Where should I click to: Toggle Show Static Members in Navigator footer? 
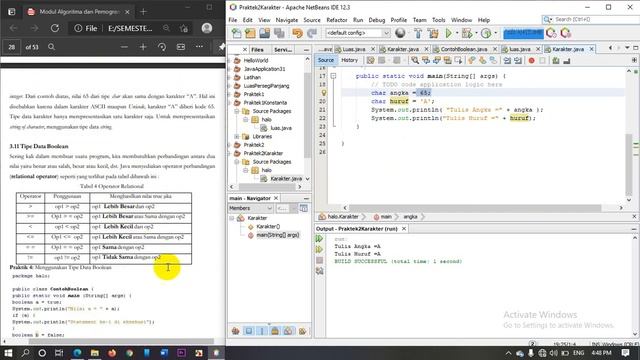[x=262, y=331]
